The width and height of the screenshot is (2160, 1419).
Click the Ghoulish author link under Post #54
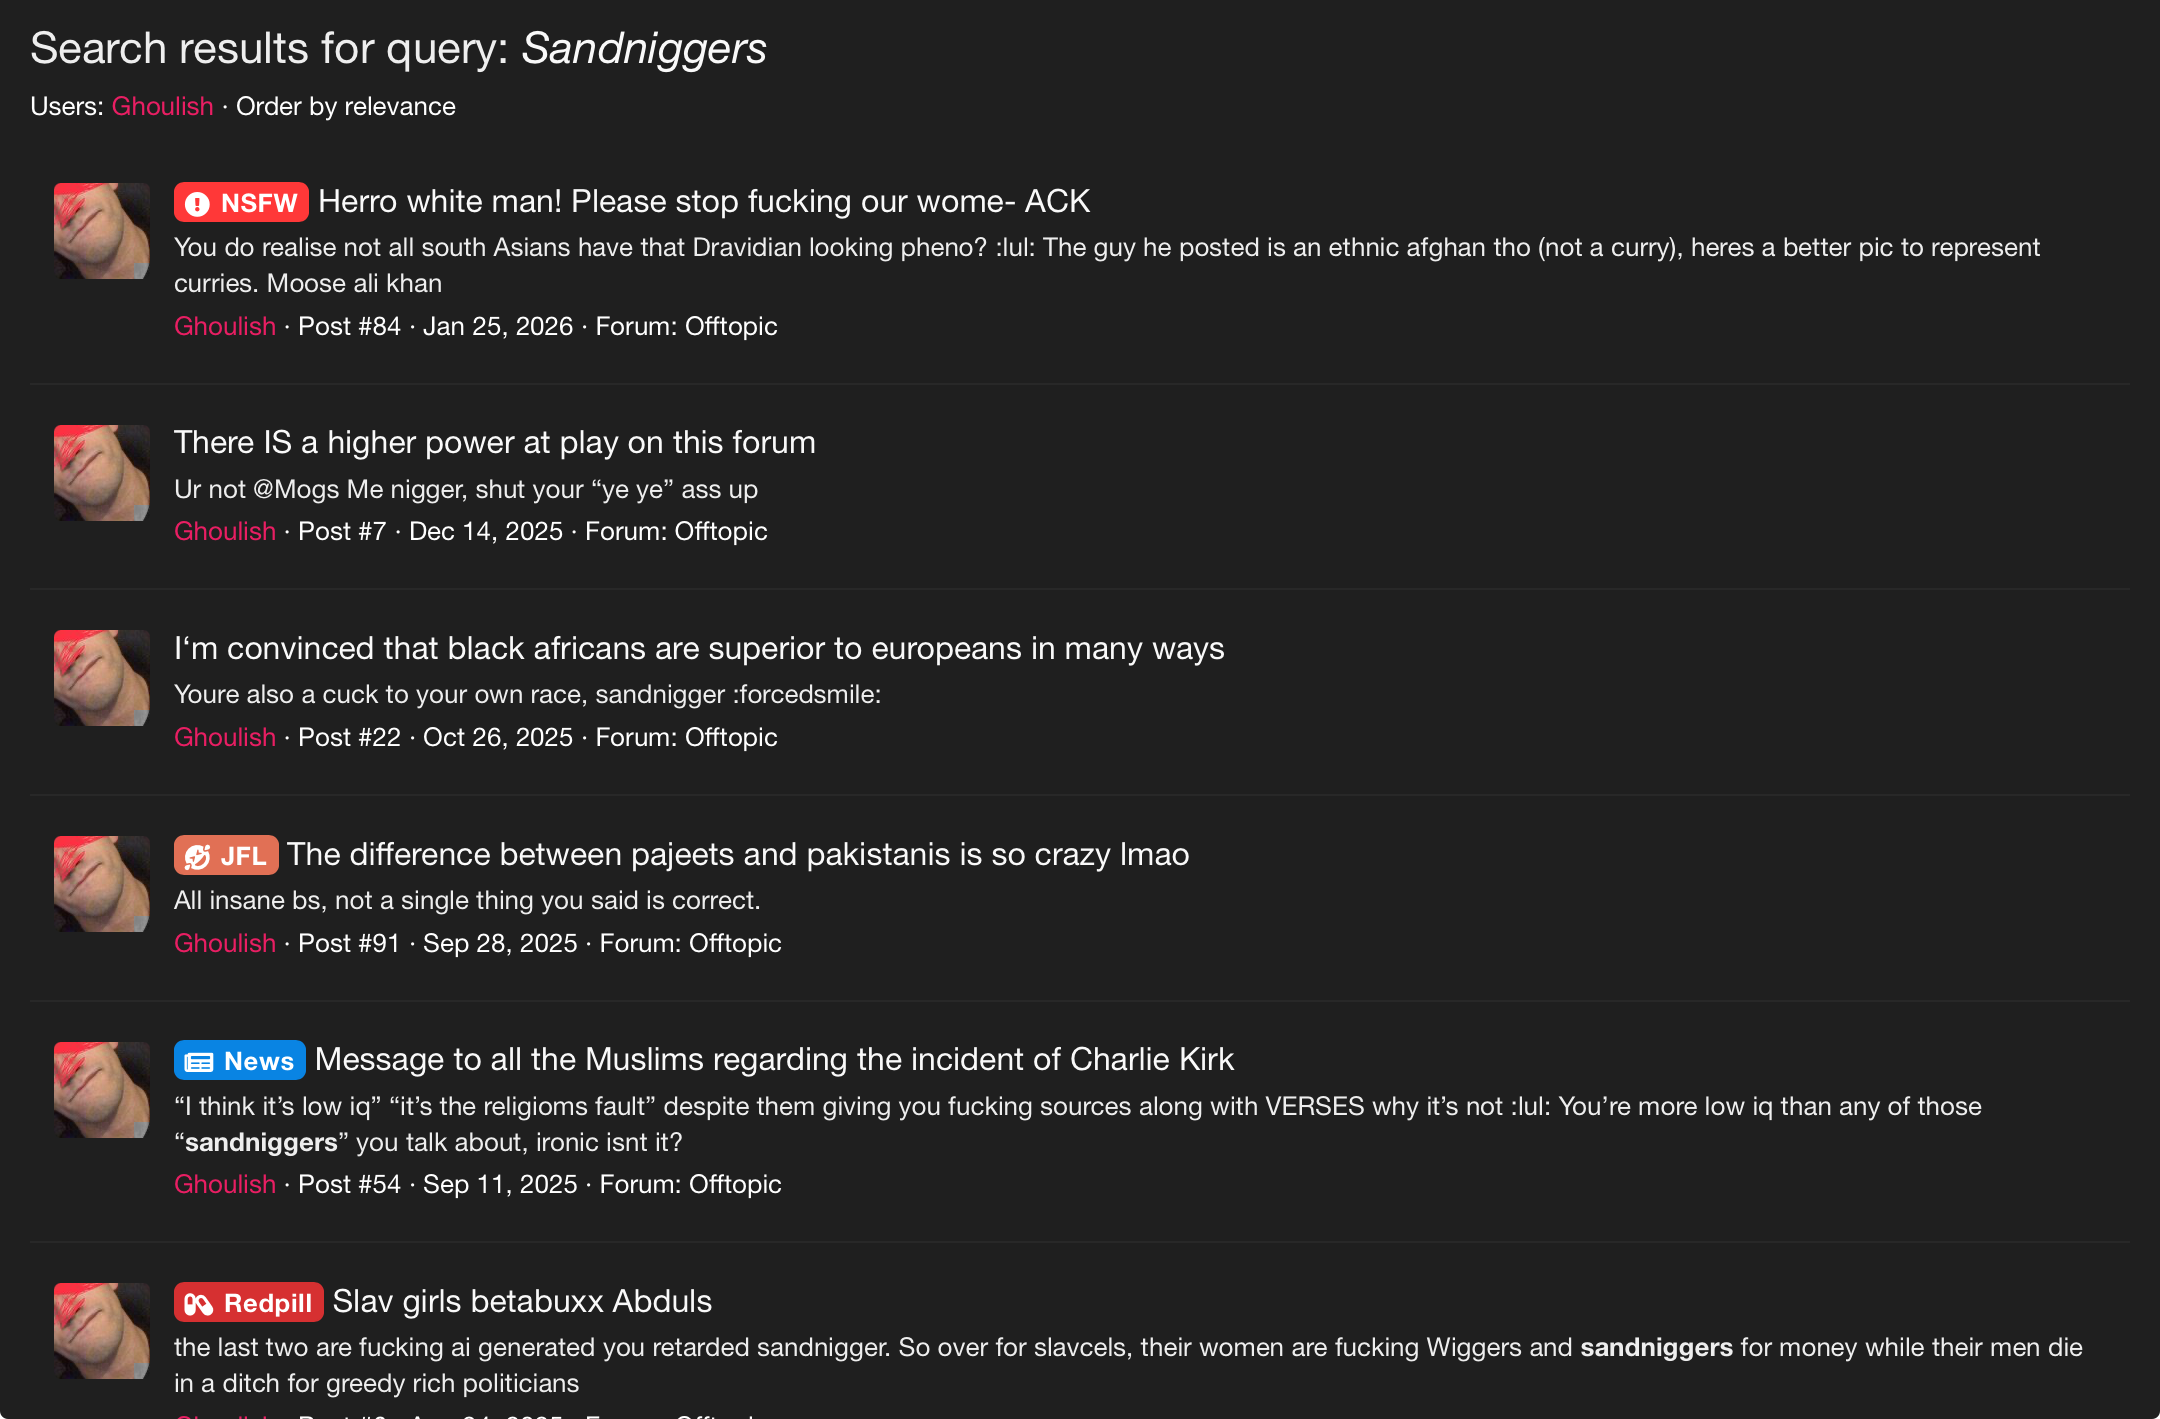pos(225,1184)
